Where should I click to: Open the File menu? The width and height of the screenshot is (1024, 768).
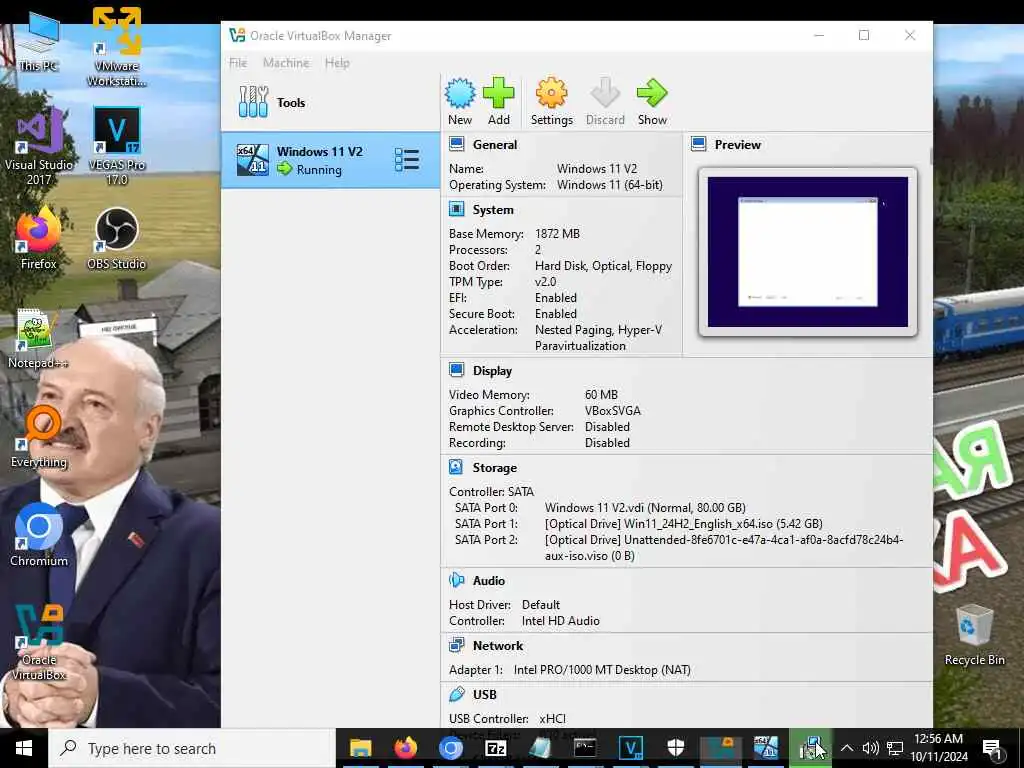238,63
